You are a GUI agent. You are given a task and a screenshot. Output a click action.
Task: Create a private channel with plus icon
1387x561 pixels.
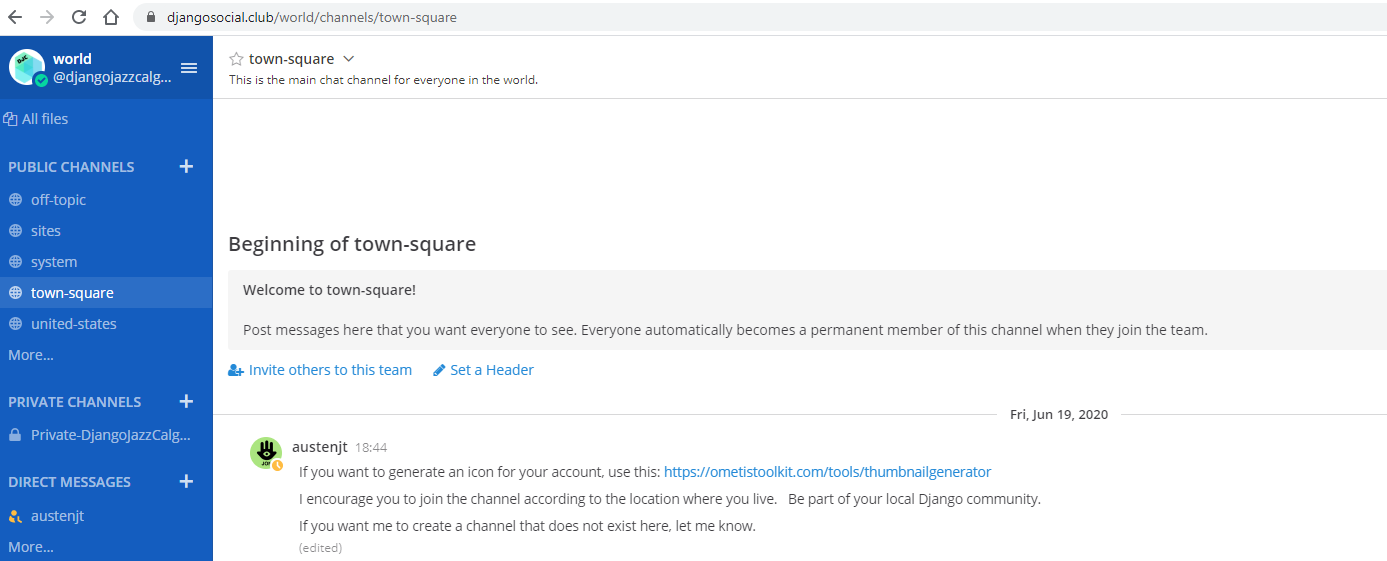point(186,402)
